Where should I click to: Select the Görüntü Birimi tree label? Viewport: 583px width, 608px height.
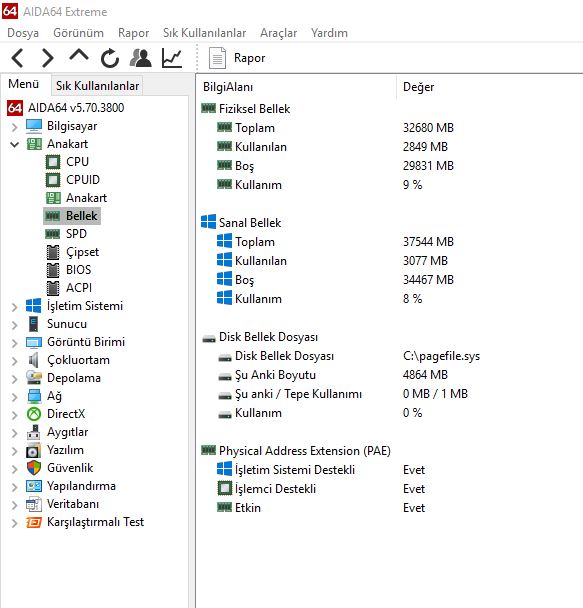(86, 342)
